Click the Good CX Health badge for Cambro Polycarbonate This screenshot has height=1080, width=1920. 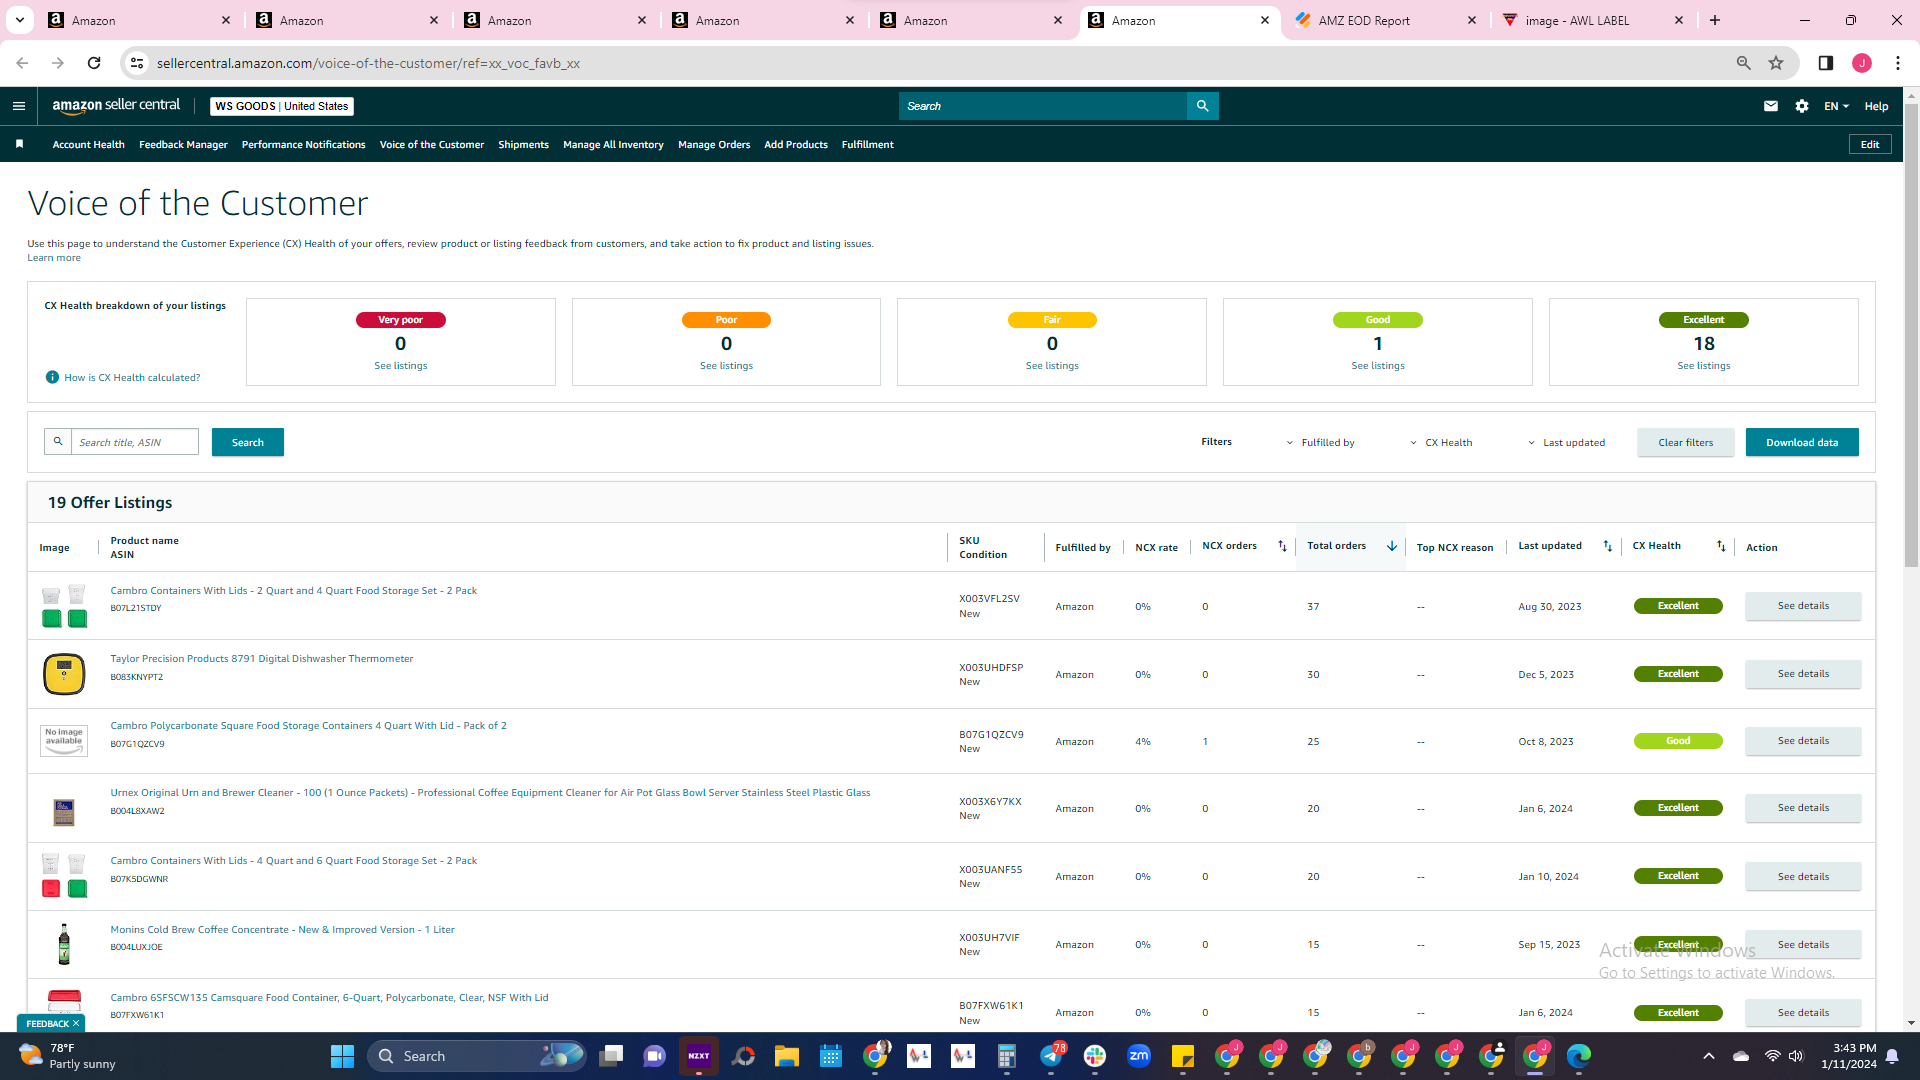(x=1678, y=741)
